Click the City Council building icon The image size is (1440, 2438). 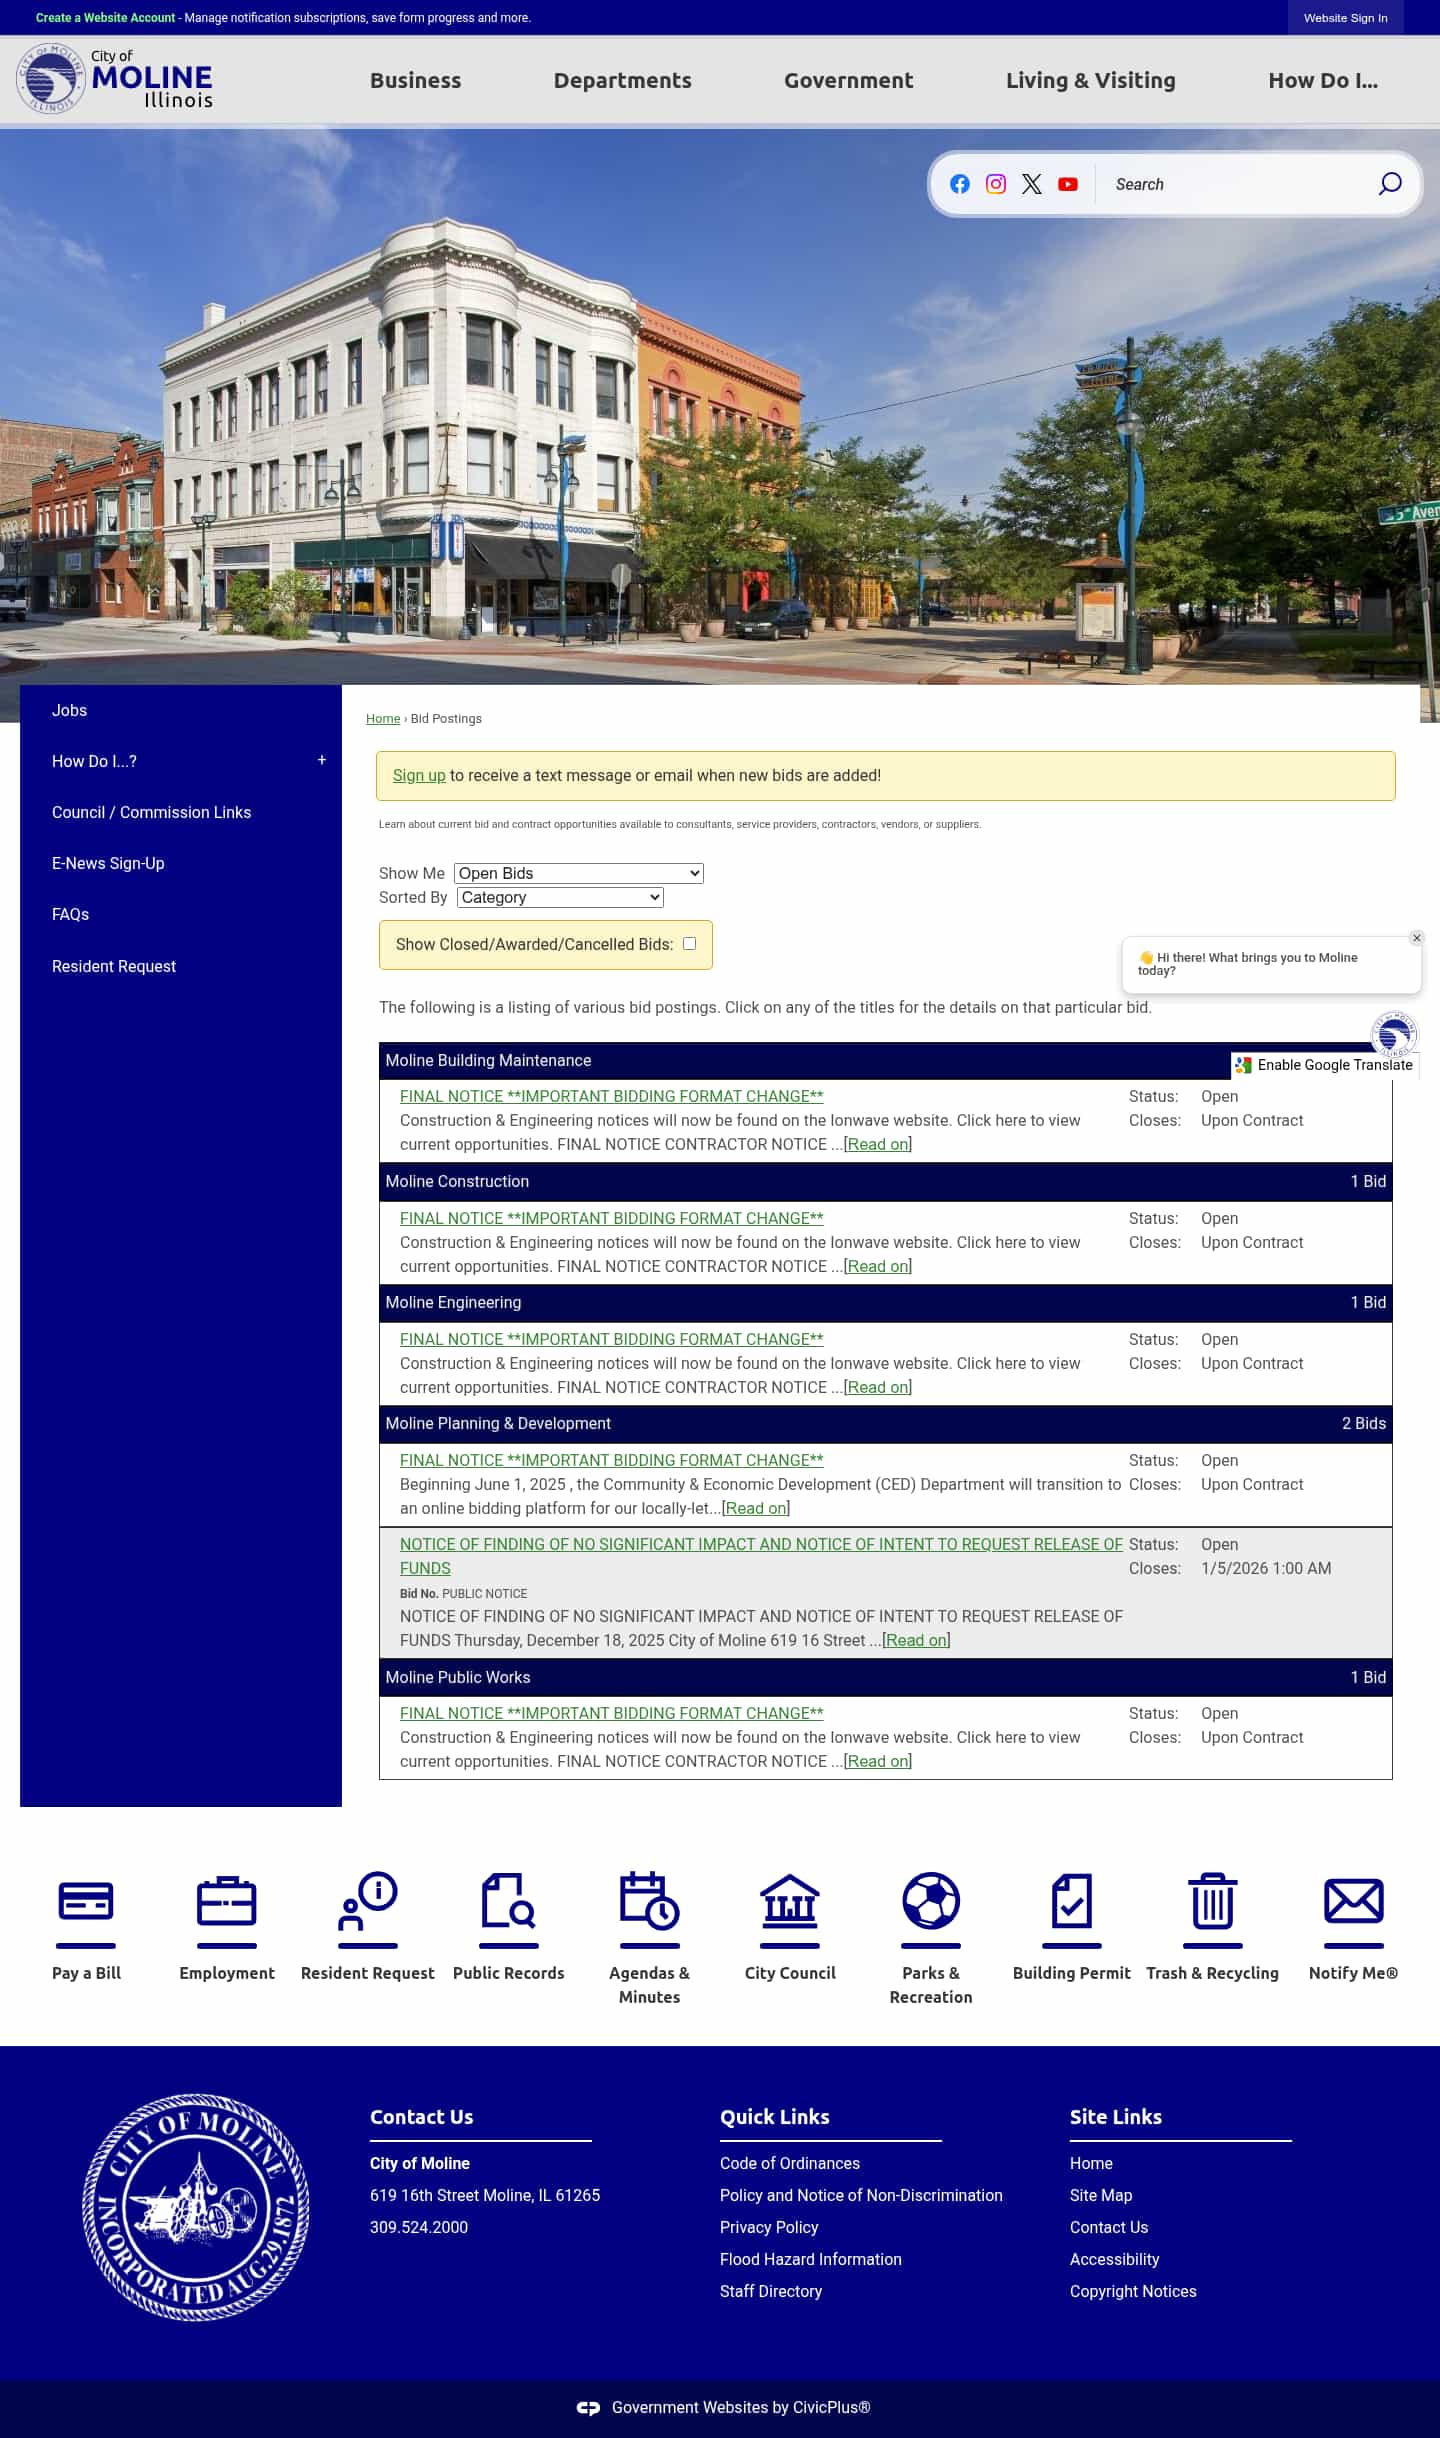790,1901
